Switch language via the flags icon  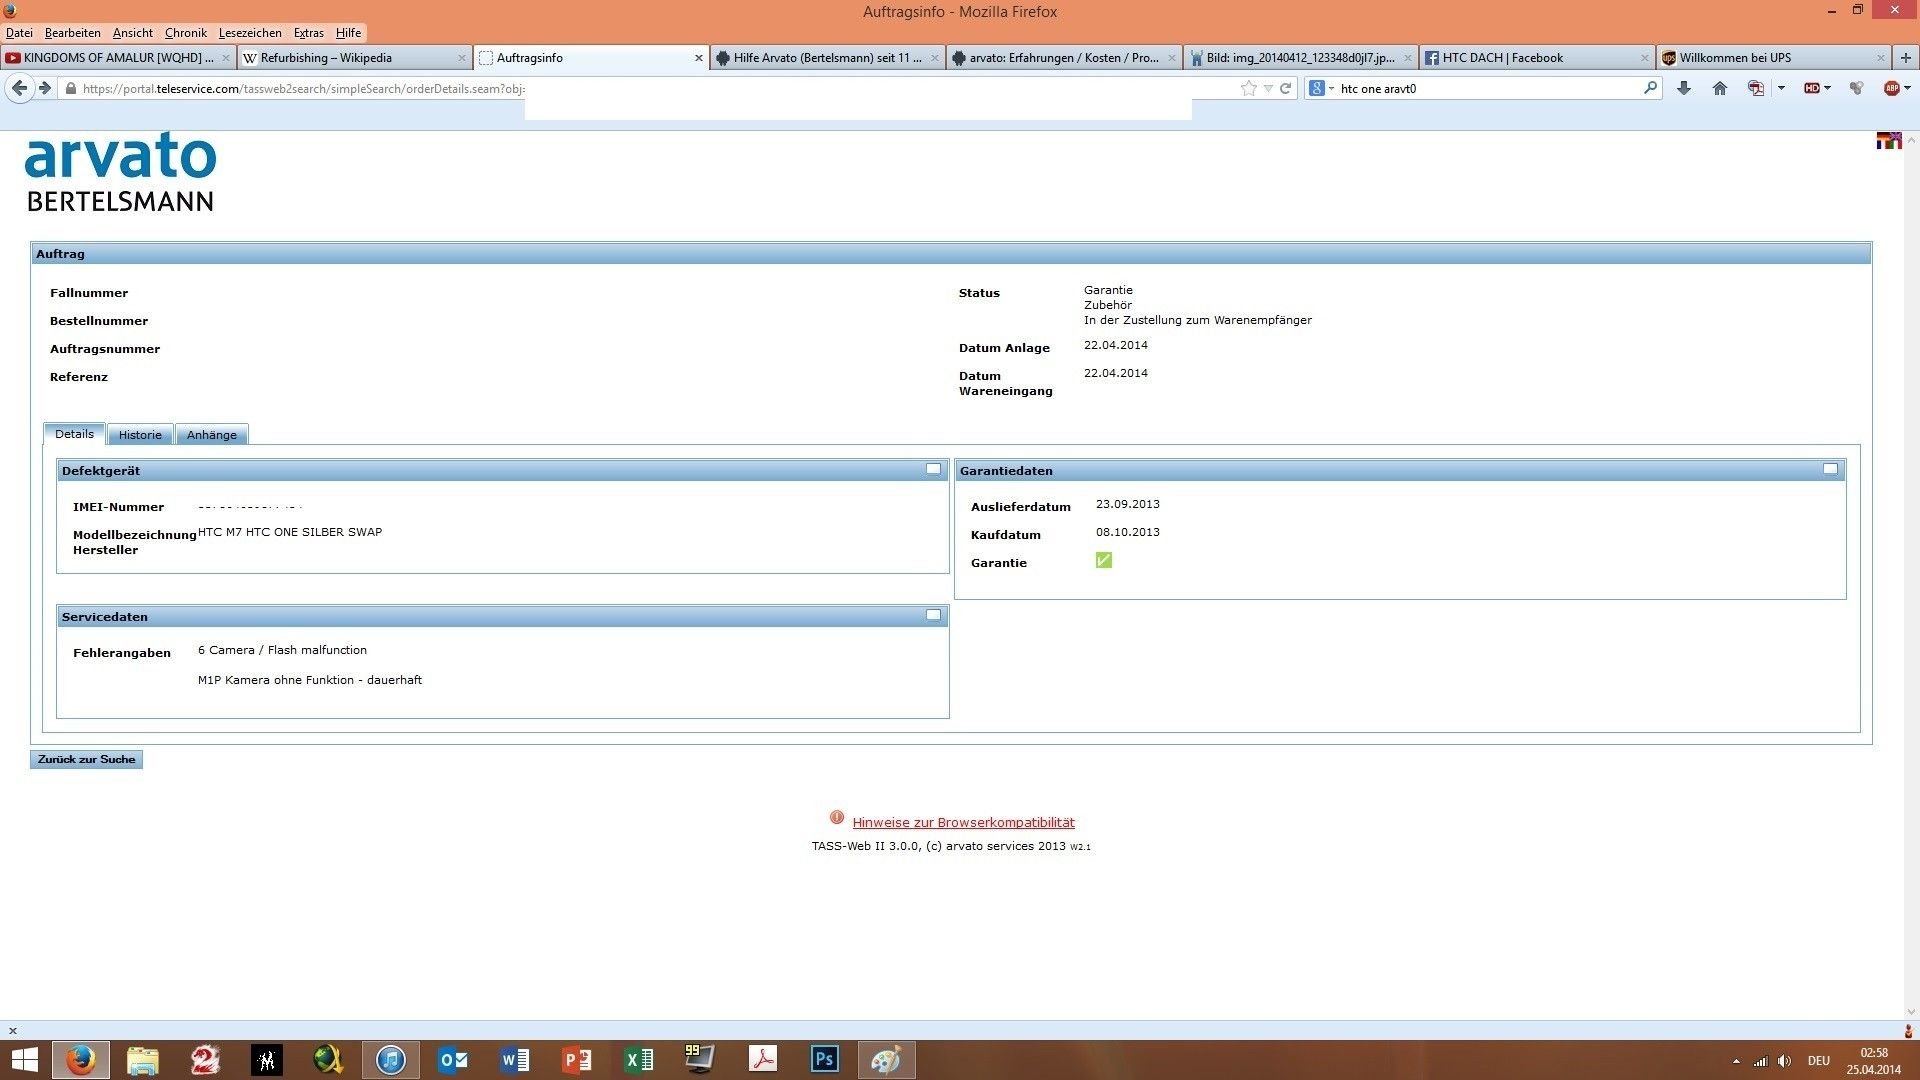pyautogui.click(x=1889, y=140)
